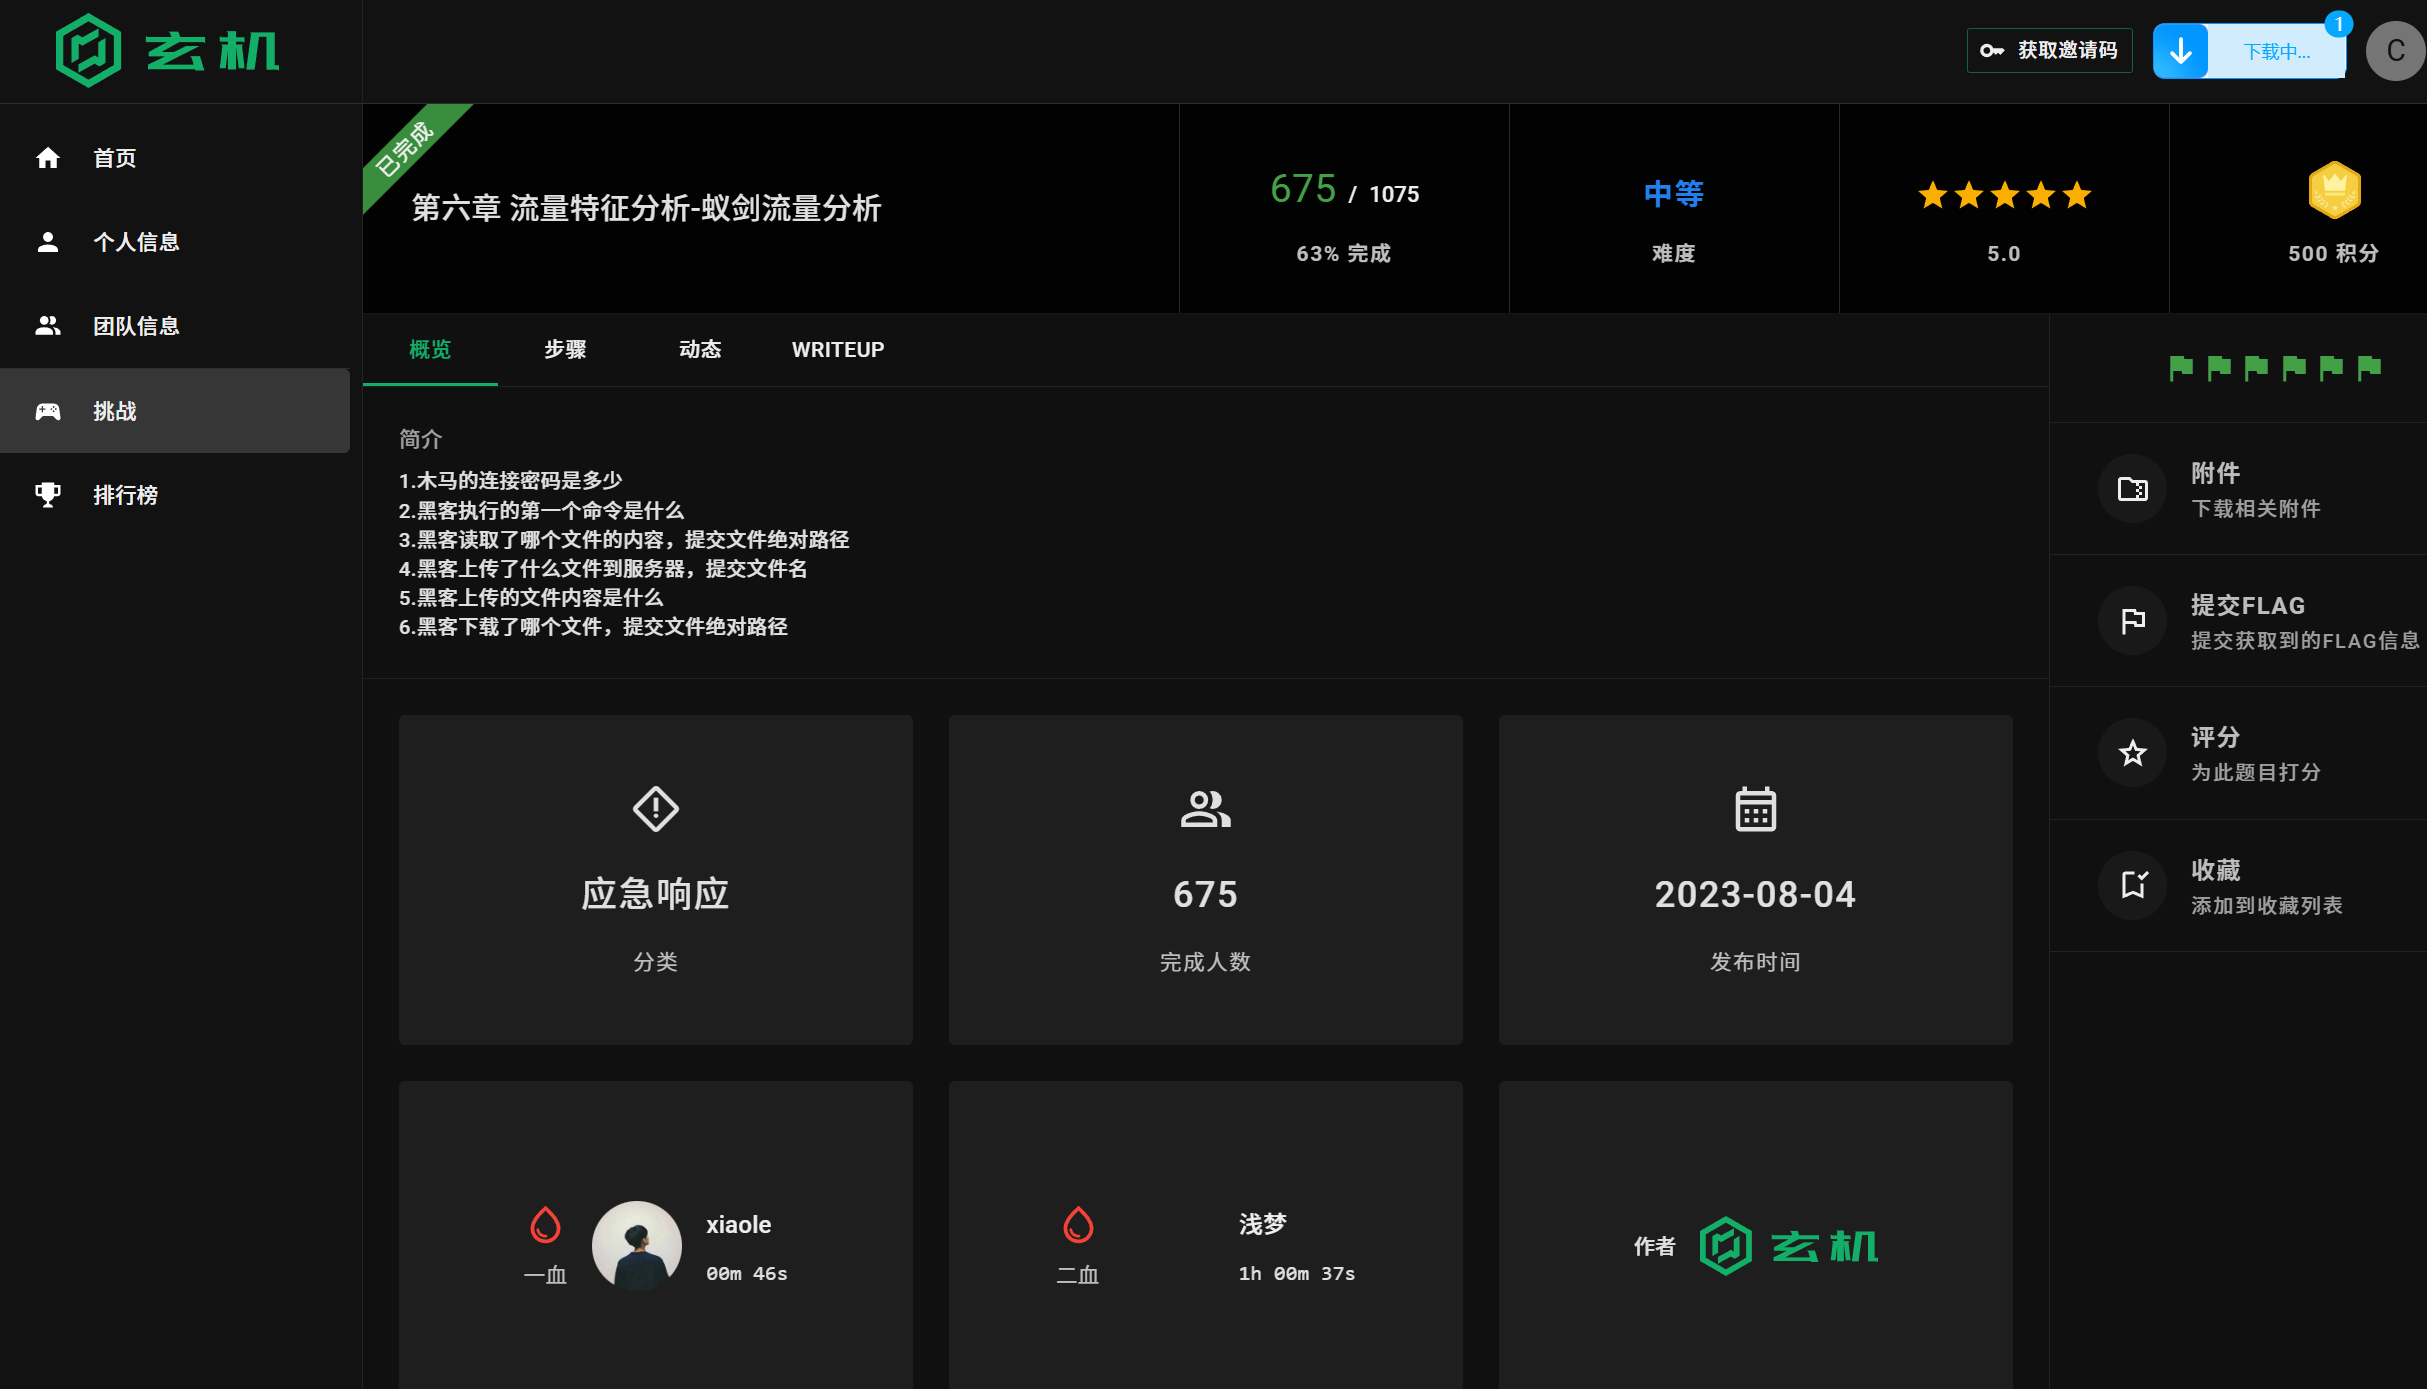Screen dimensions: 2427x1389
Task: Click the user avatar C
Action: pyautogui.click(x=2395, y=51)
